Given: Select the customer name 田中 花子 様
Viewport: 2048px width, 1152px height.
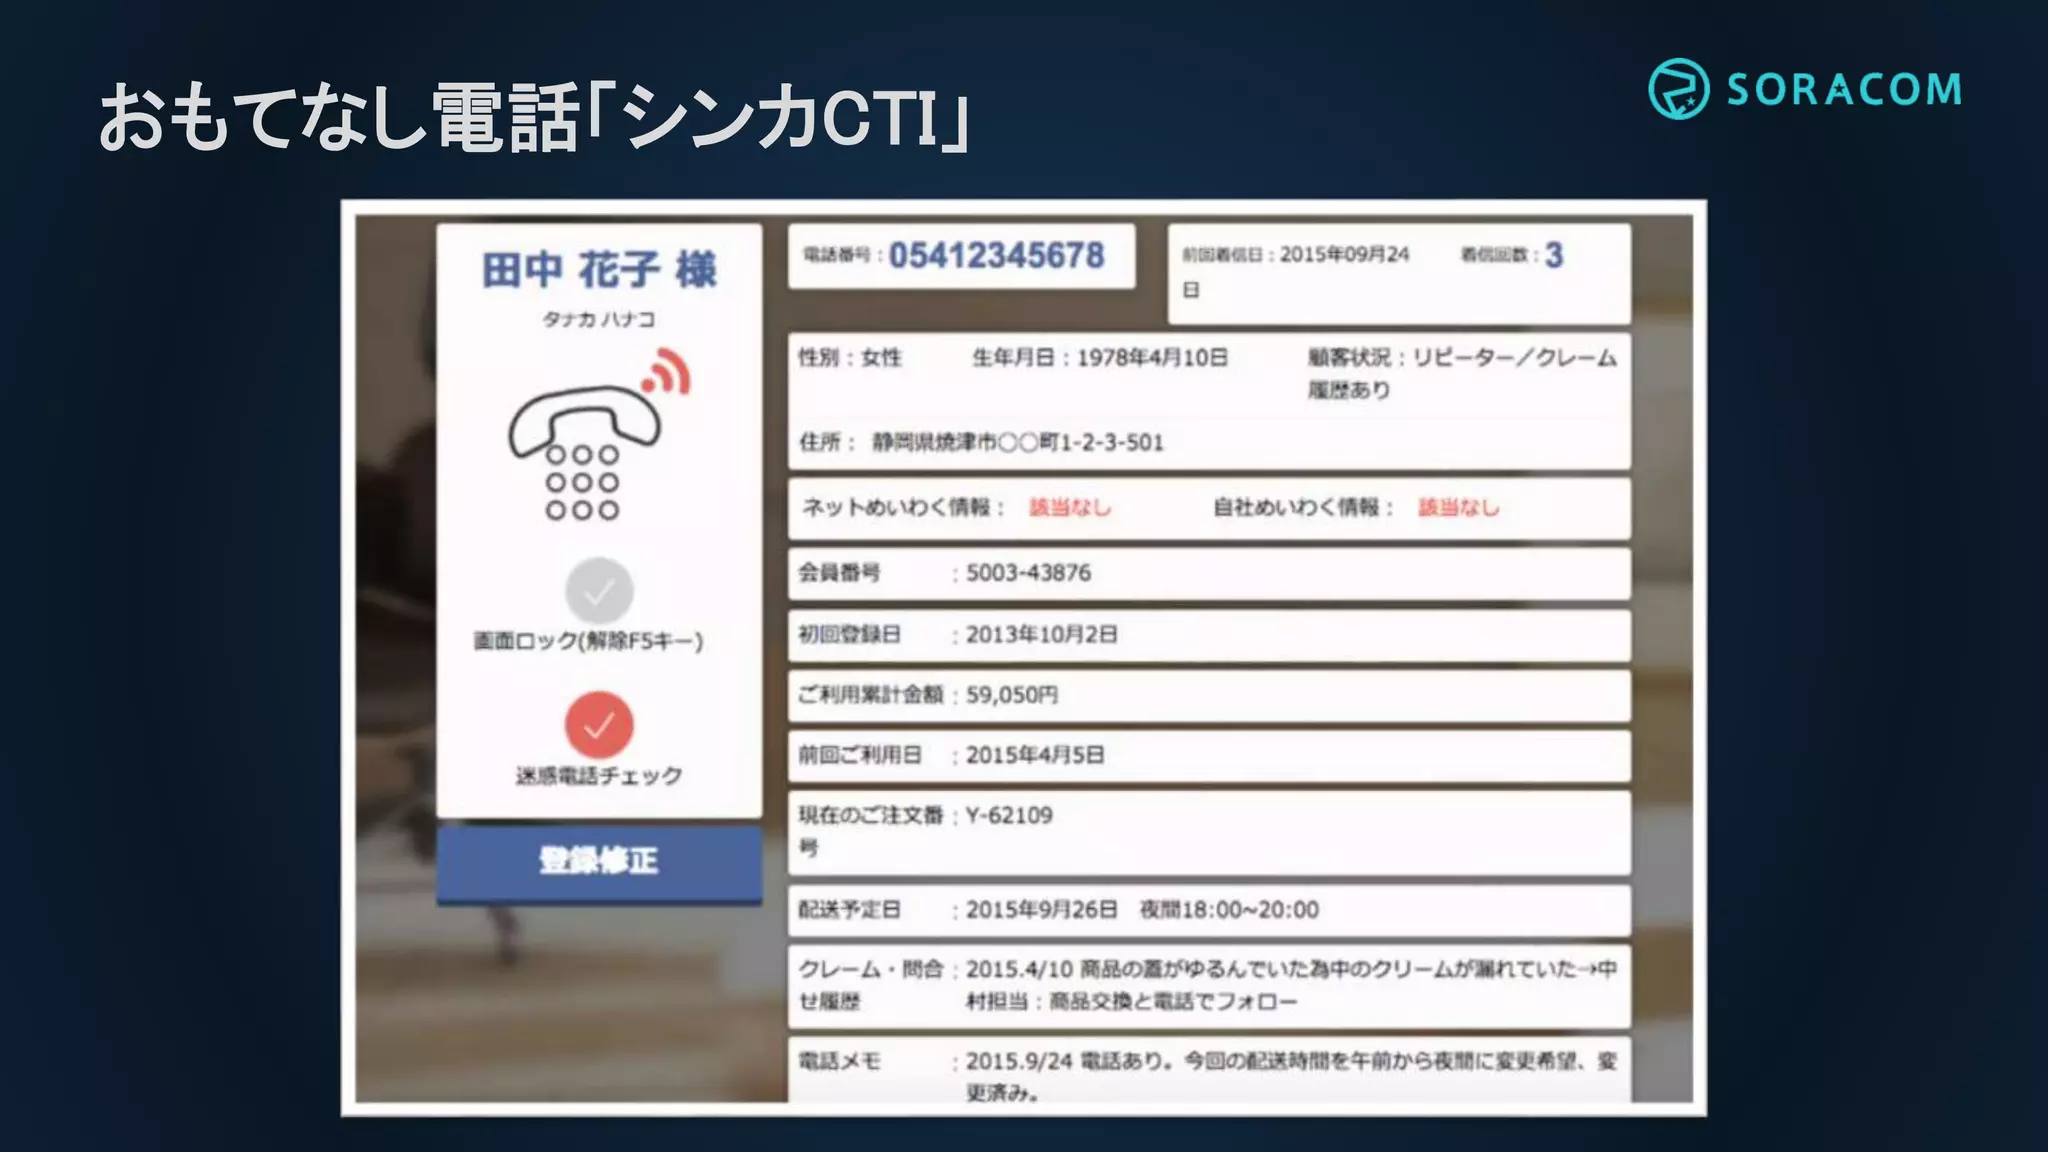Looking at the screenshot, I should coord(599,270).
